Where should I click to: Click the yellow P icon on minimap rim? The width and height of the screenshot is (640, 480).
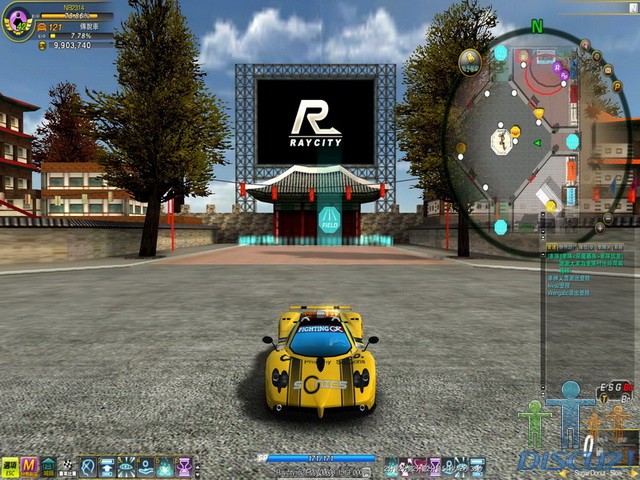[x=617, y=87]
